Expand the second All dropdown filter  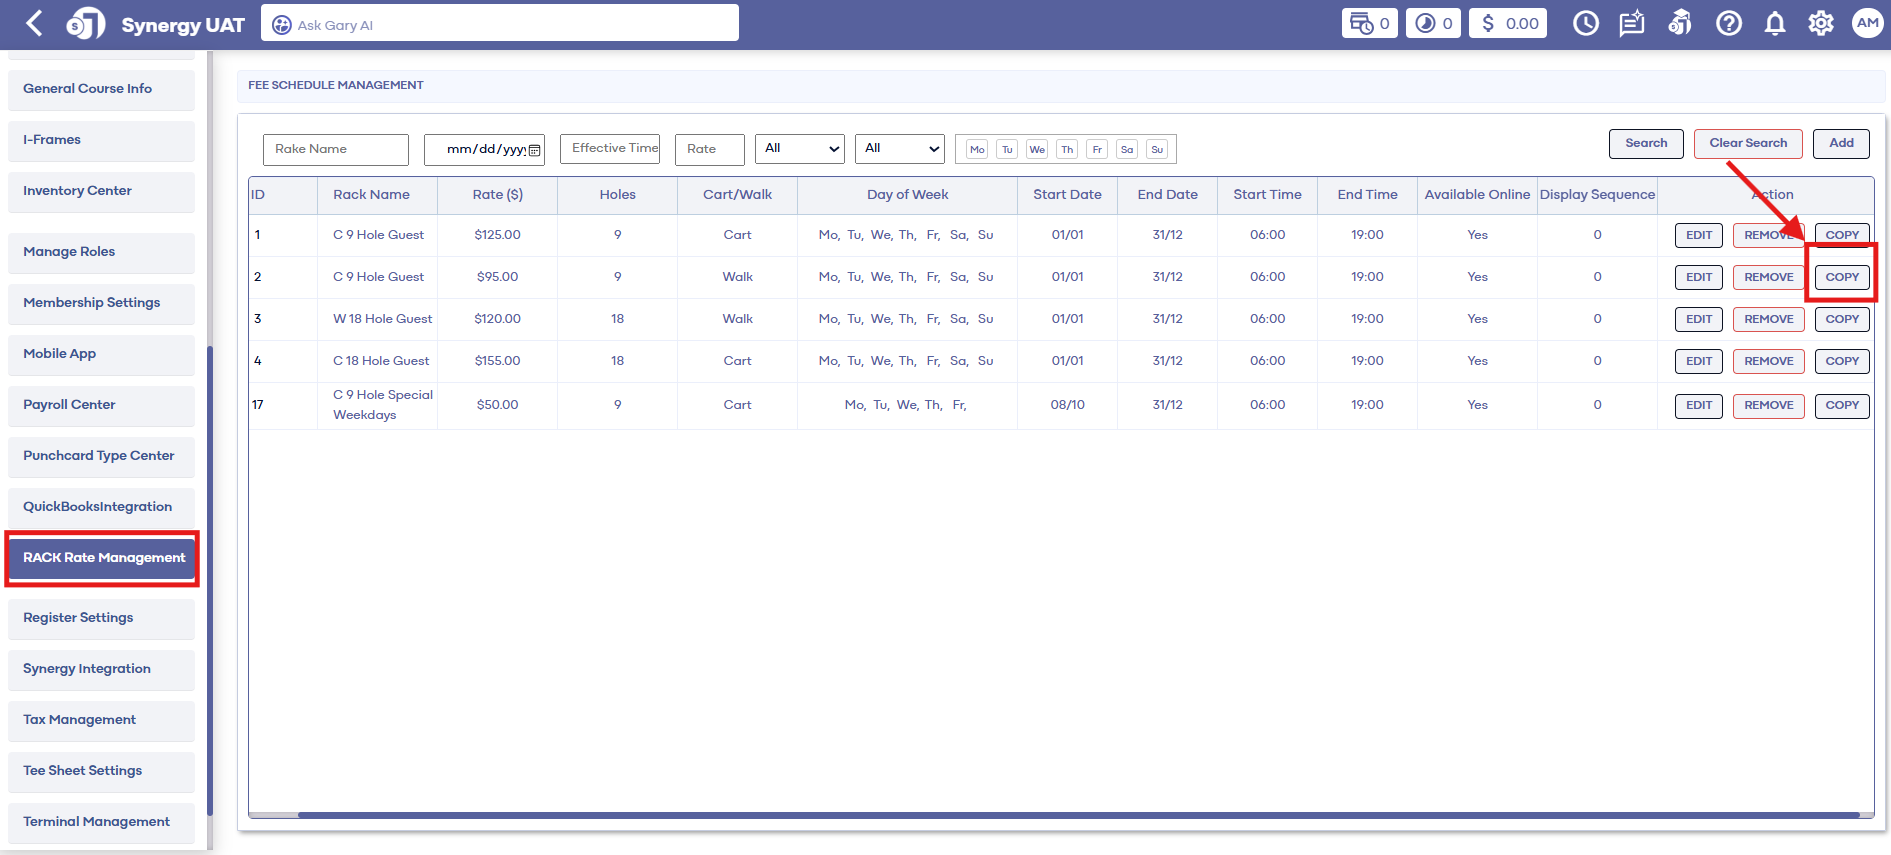point(900,149)
